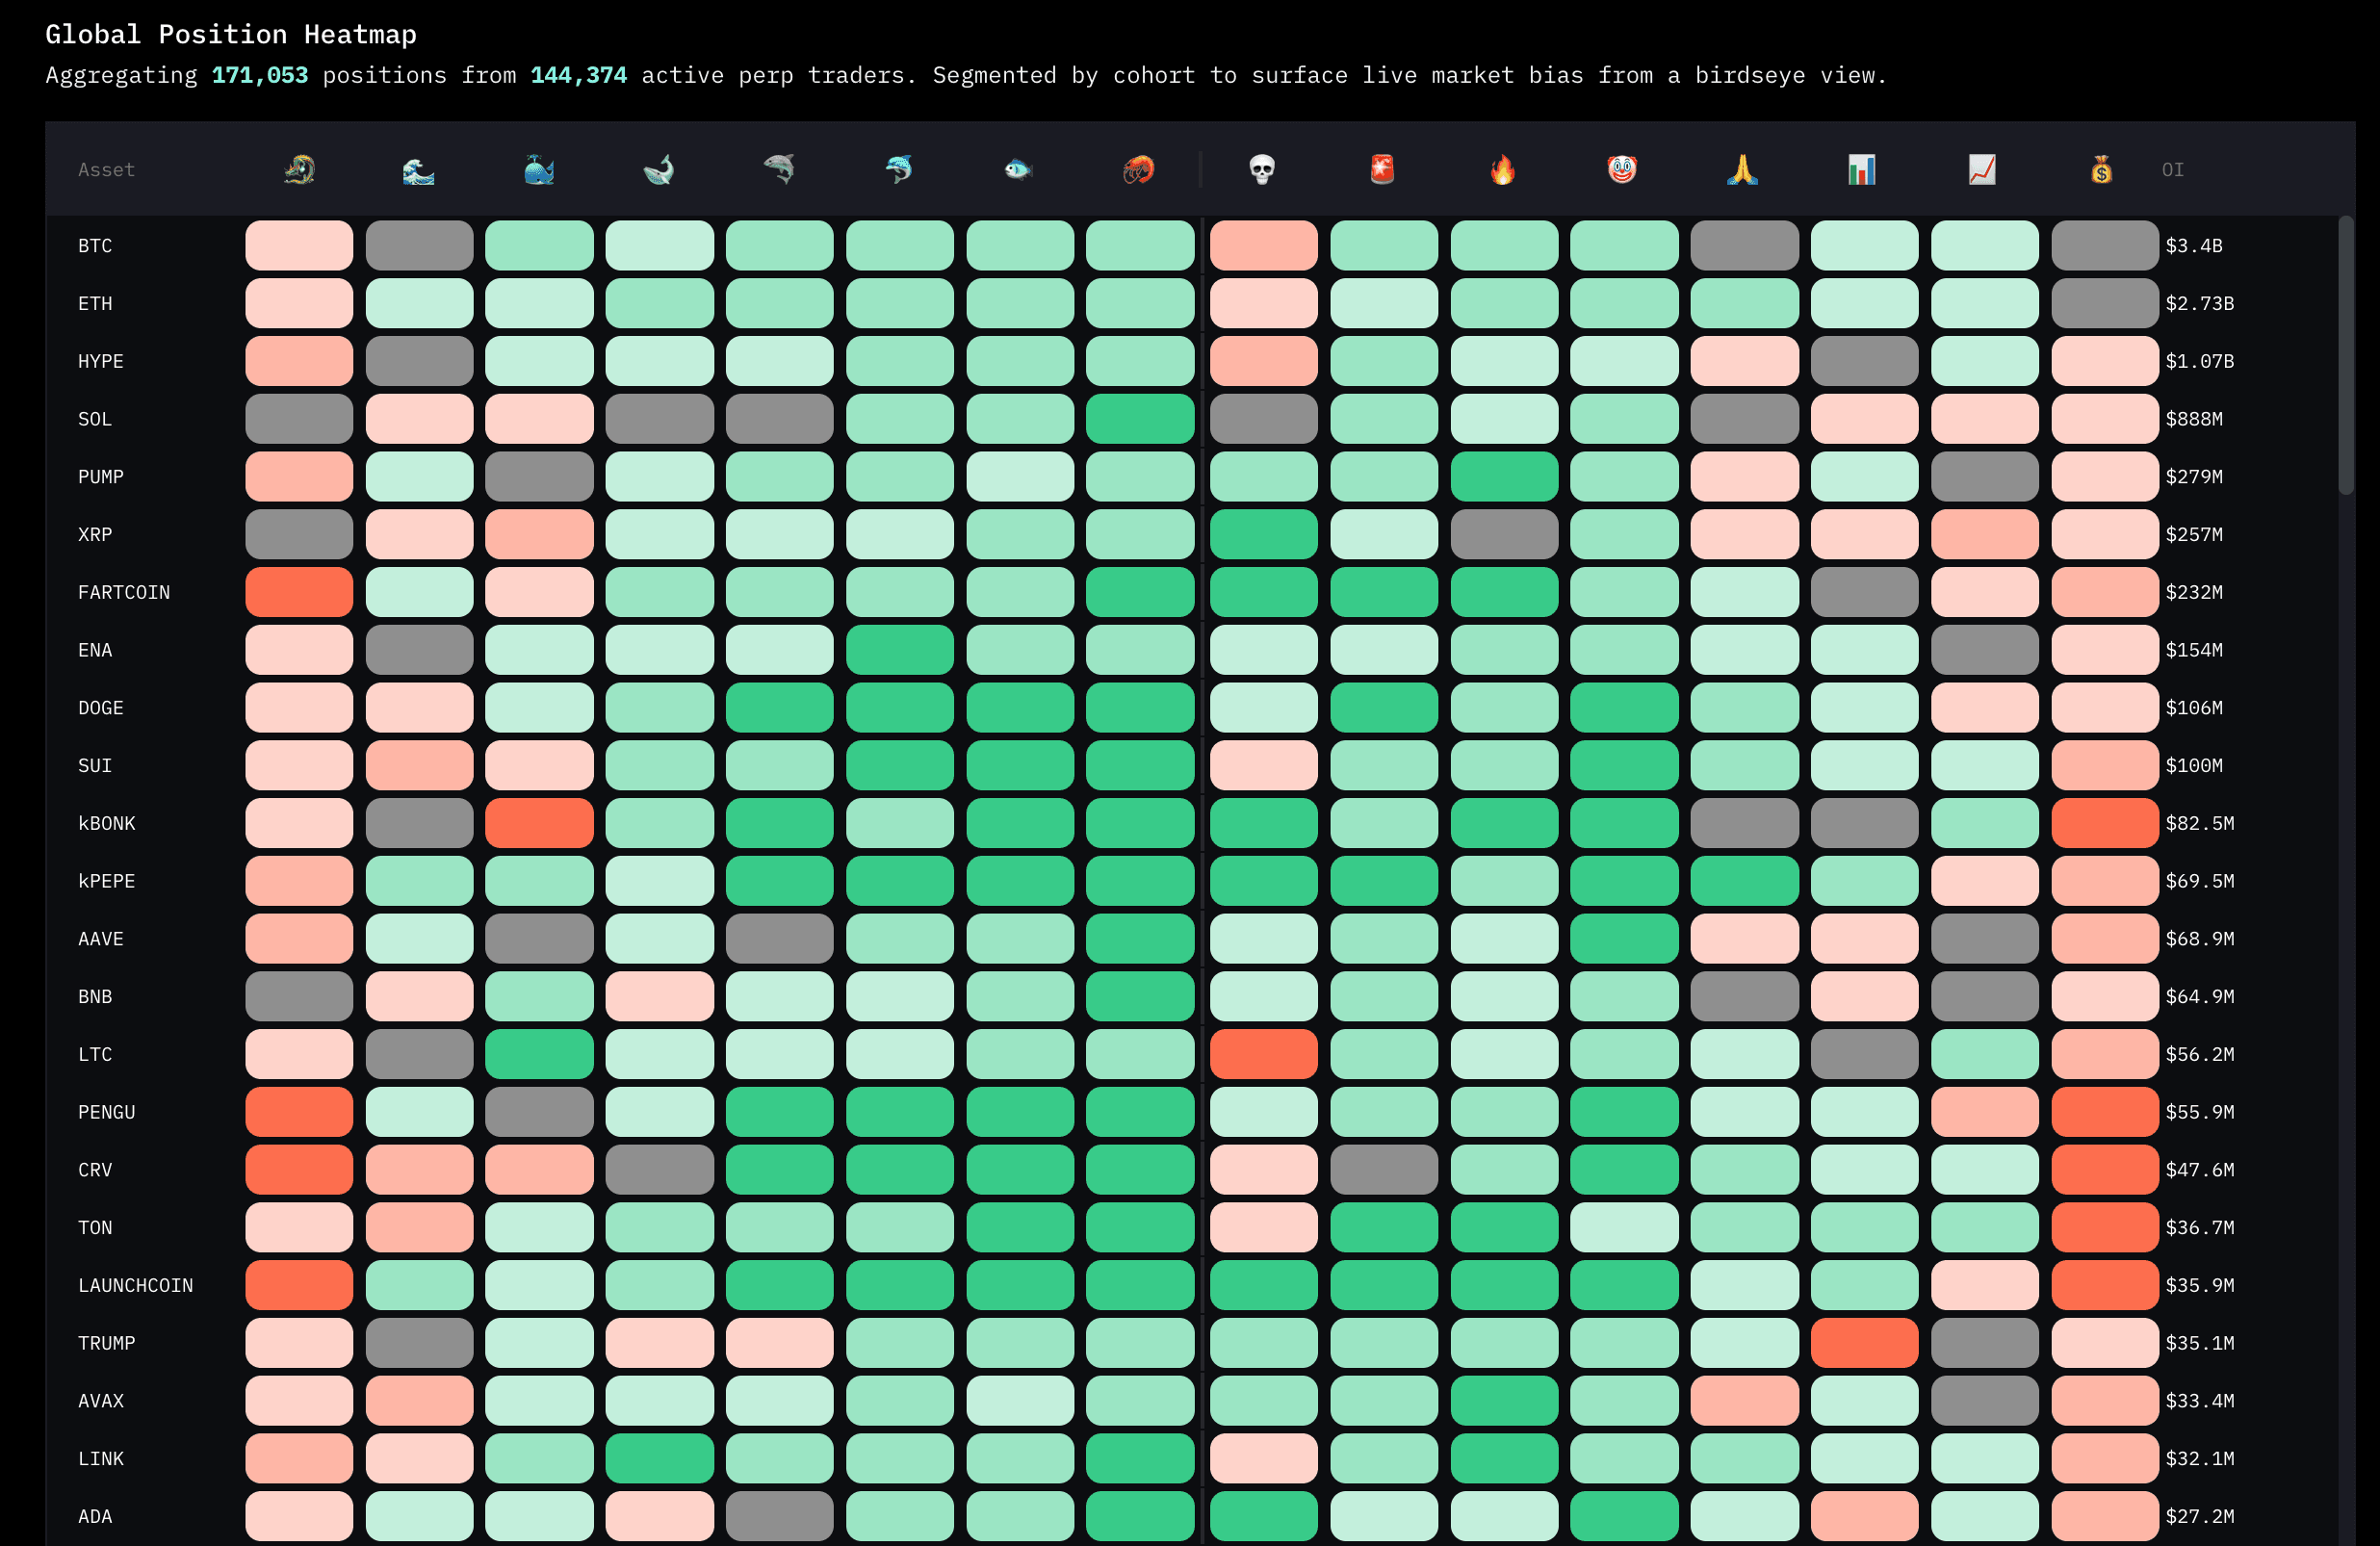Select the XRP asset row label
This screenshot has width=2380, height=1546.
point(95,535)
